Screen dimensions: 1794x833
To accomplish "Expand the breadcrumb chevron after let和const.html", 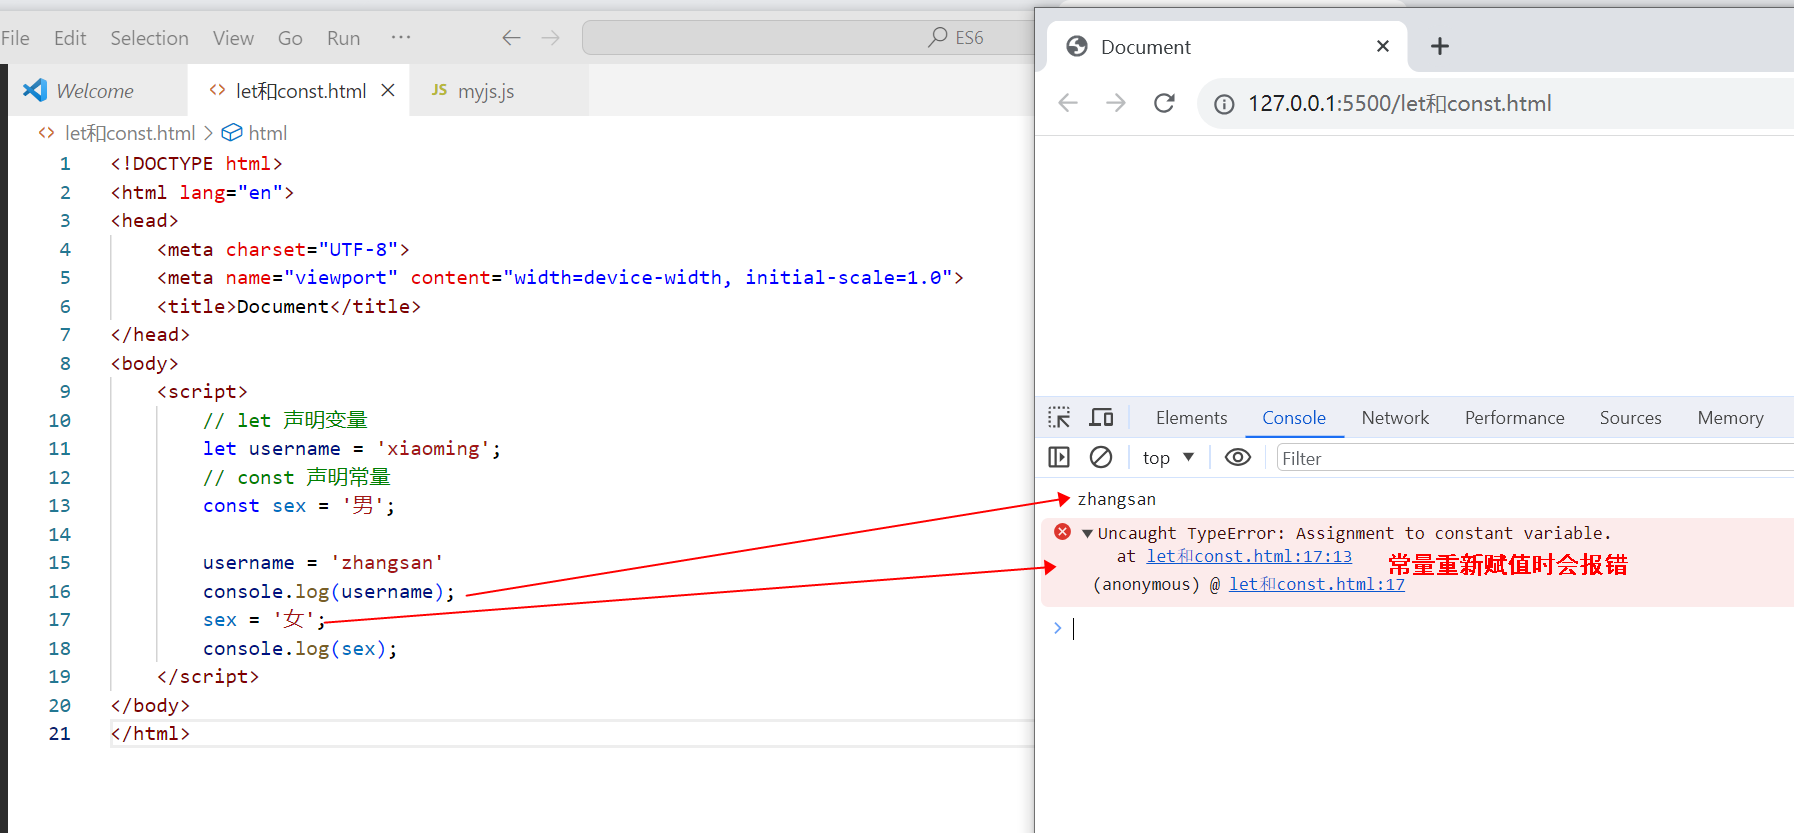I will pos(208,133).
